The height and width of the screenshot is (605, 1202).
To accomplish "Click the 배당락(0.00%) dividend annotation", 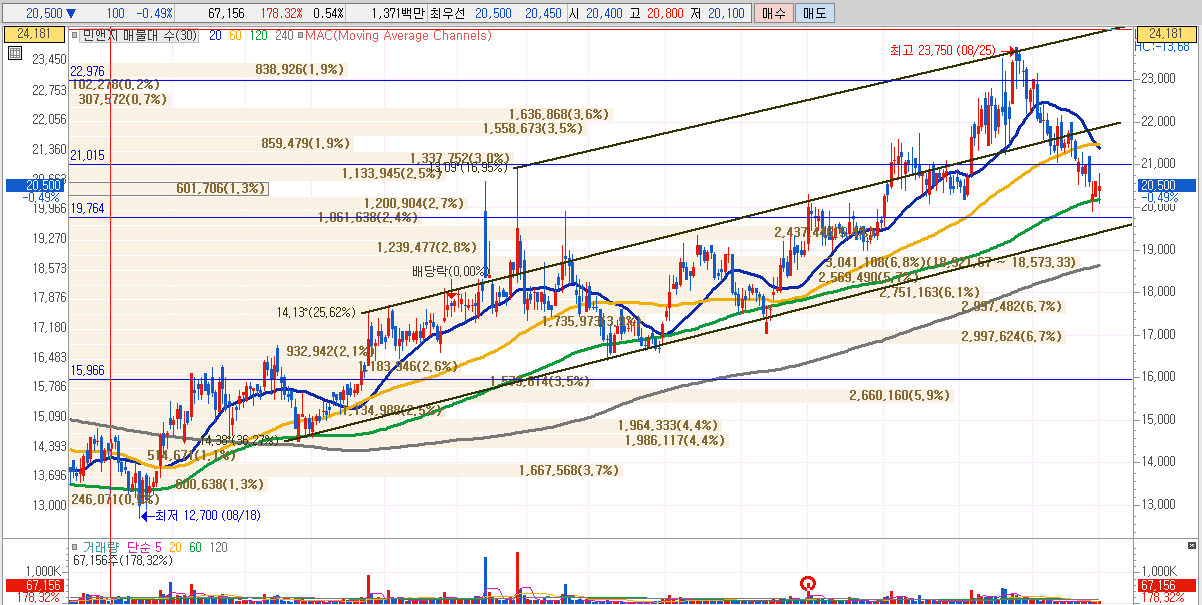I will click(450, 271).
